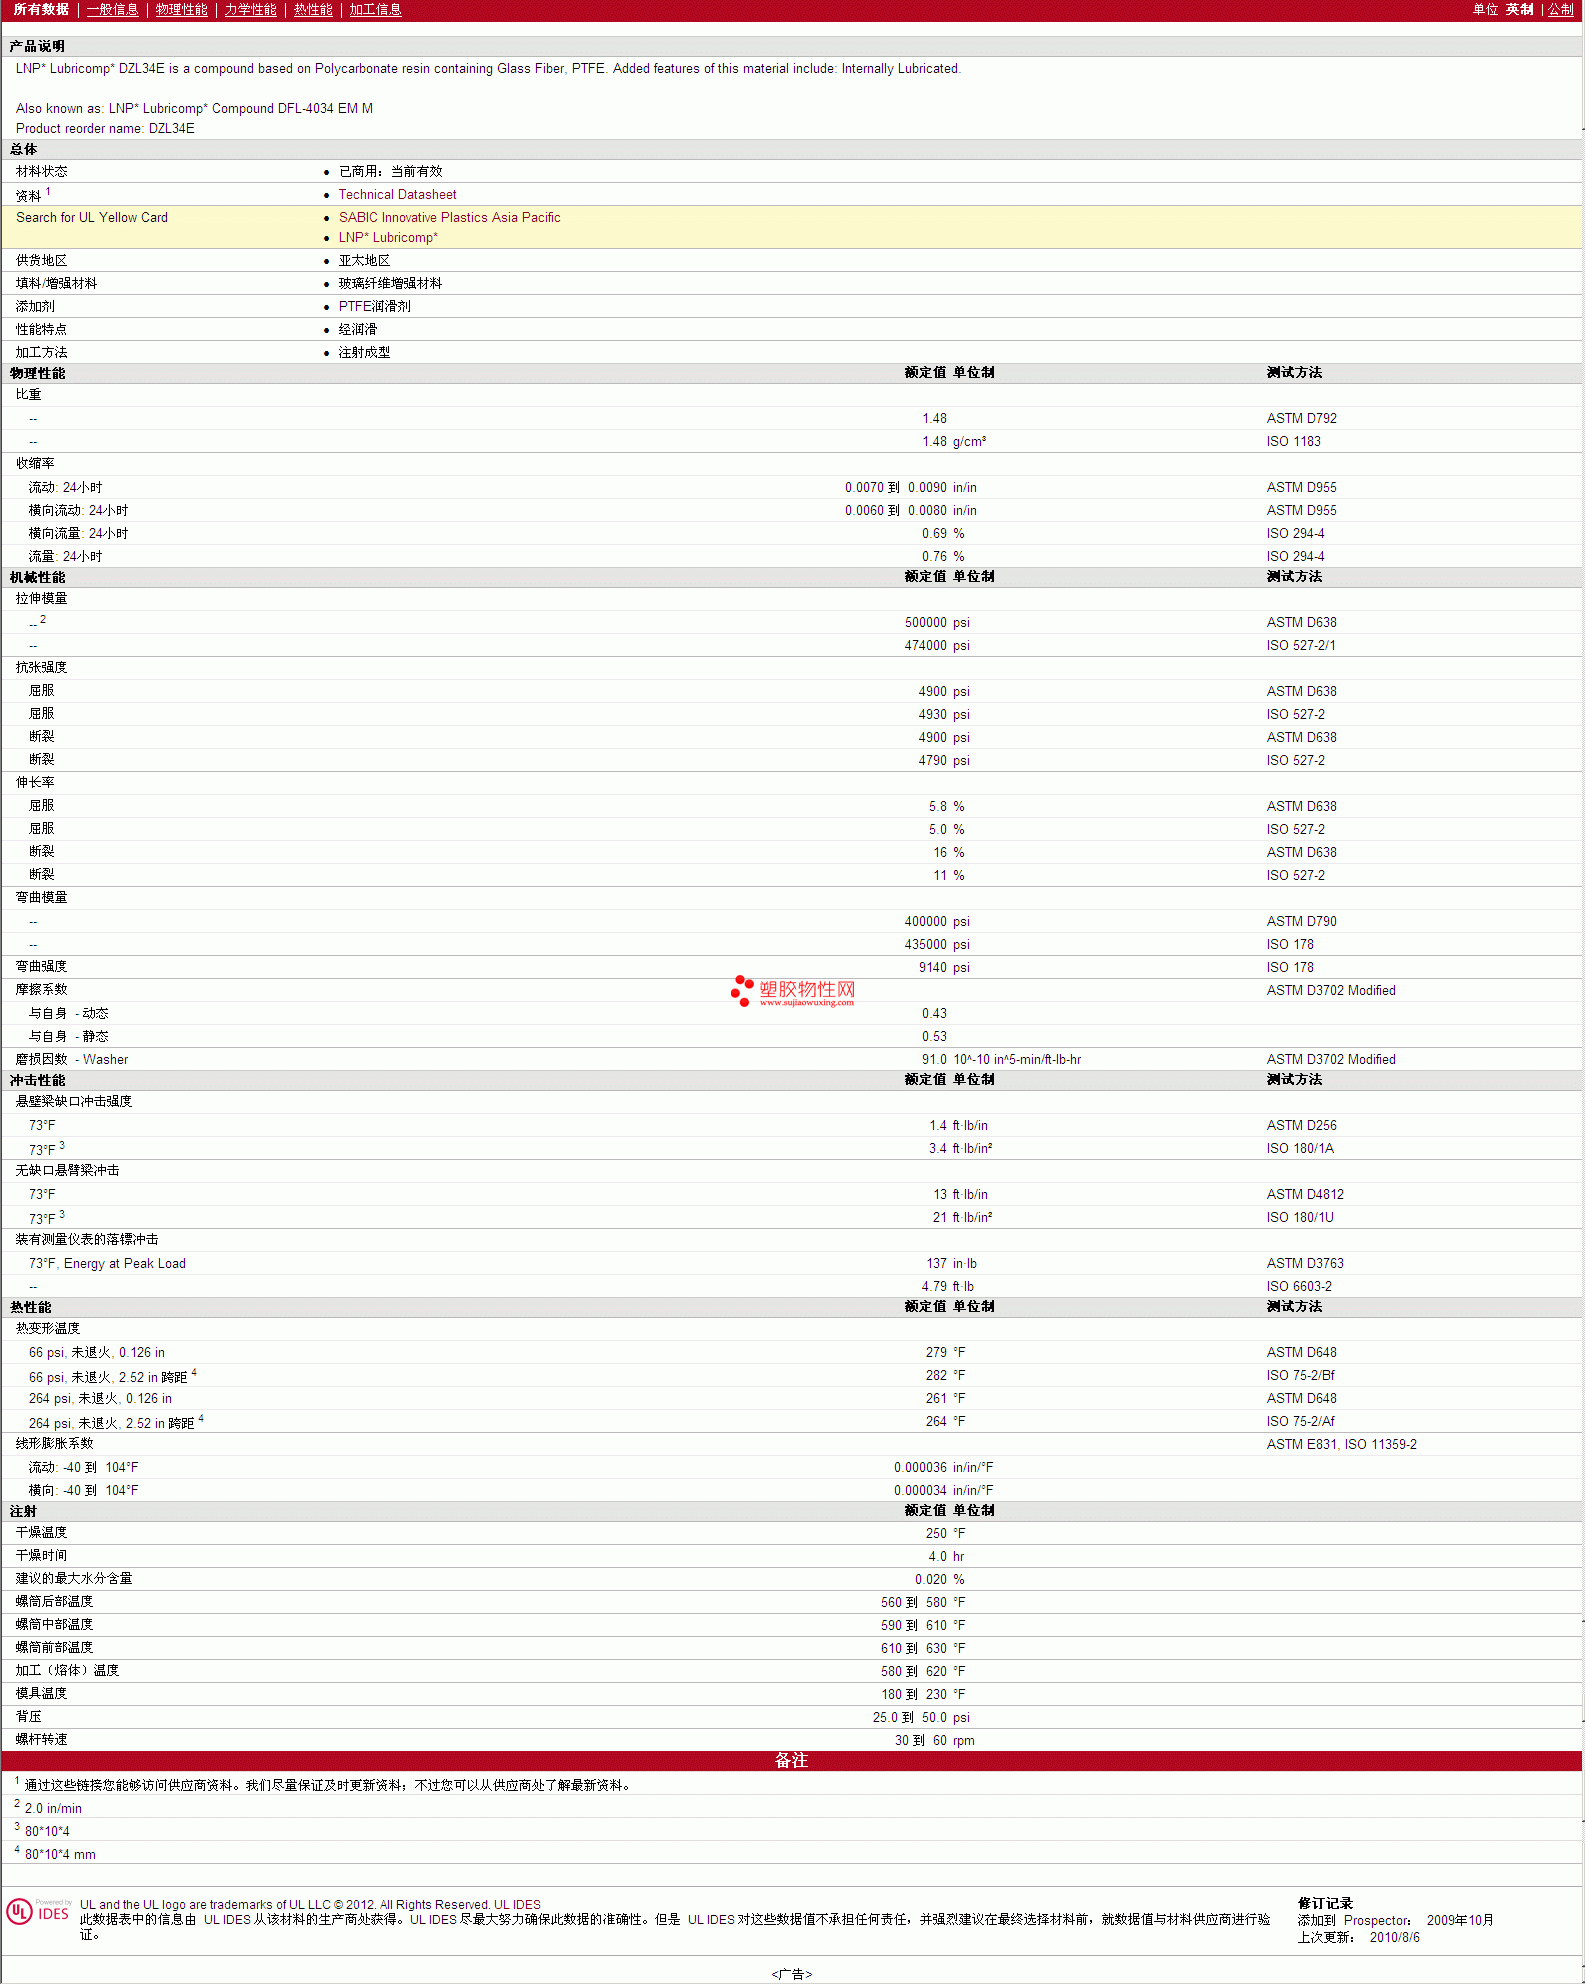Click the 加工（熔体）温度 row label
1585x1984 pixels.
coord(67,1671)
